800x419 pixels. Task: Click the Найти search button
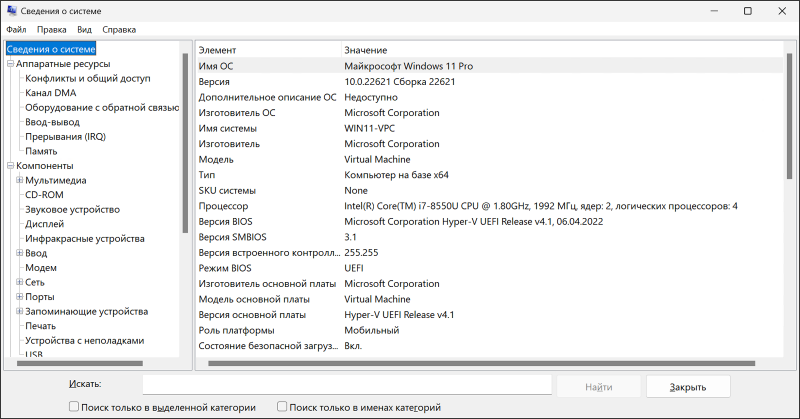pyautogui.click(x=599, y=387)
